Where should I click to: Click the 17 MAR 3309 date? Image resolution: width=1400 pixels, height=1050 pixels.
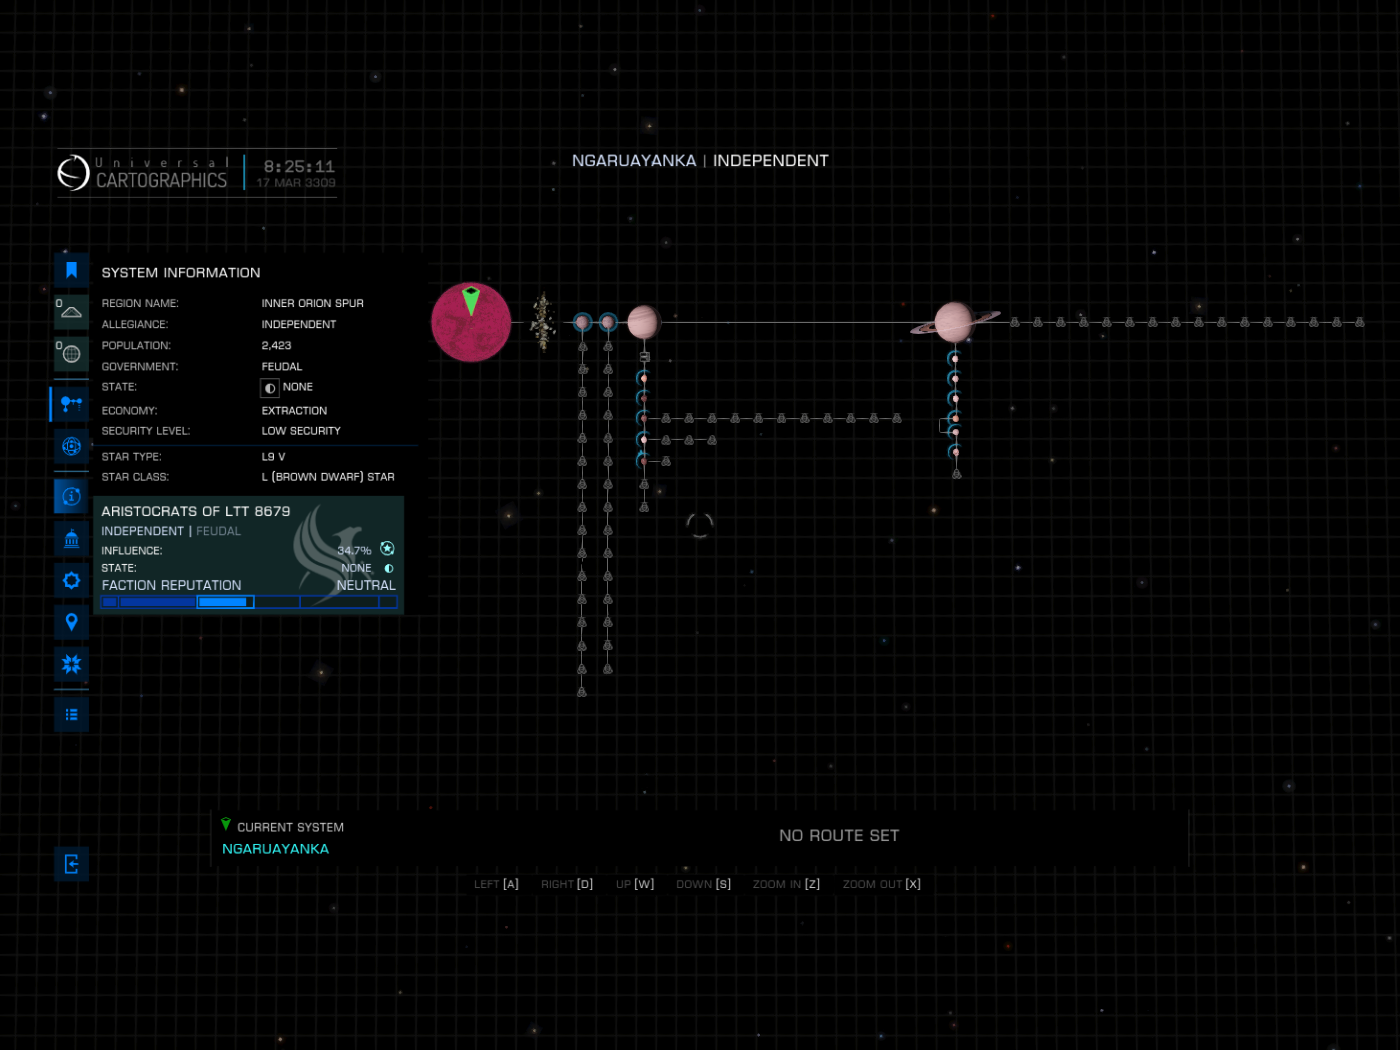[296, 183]
